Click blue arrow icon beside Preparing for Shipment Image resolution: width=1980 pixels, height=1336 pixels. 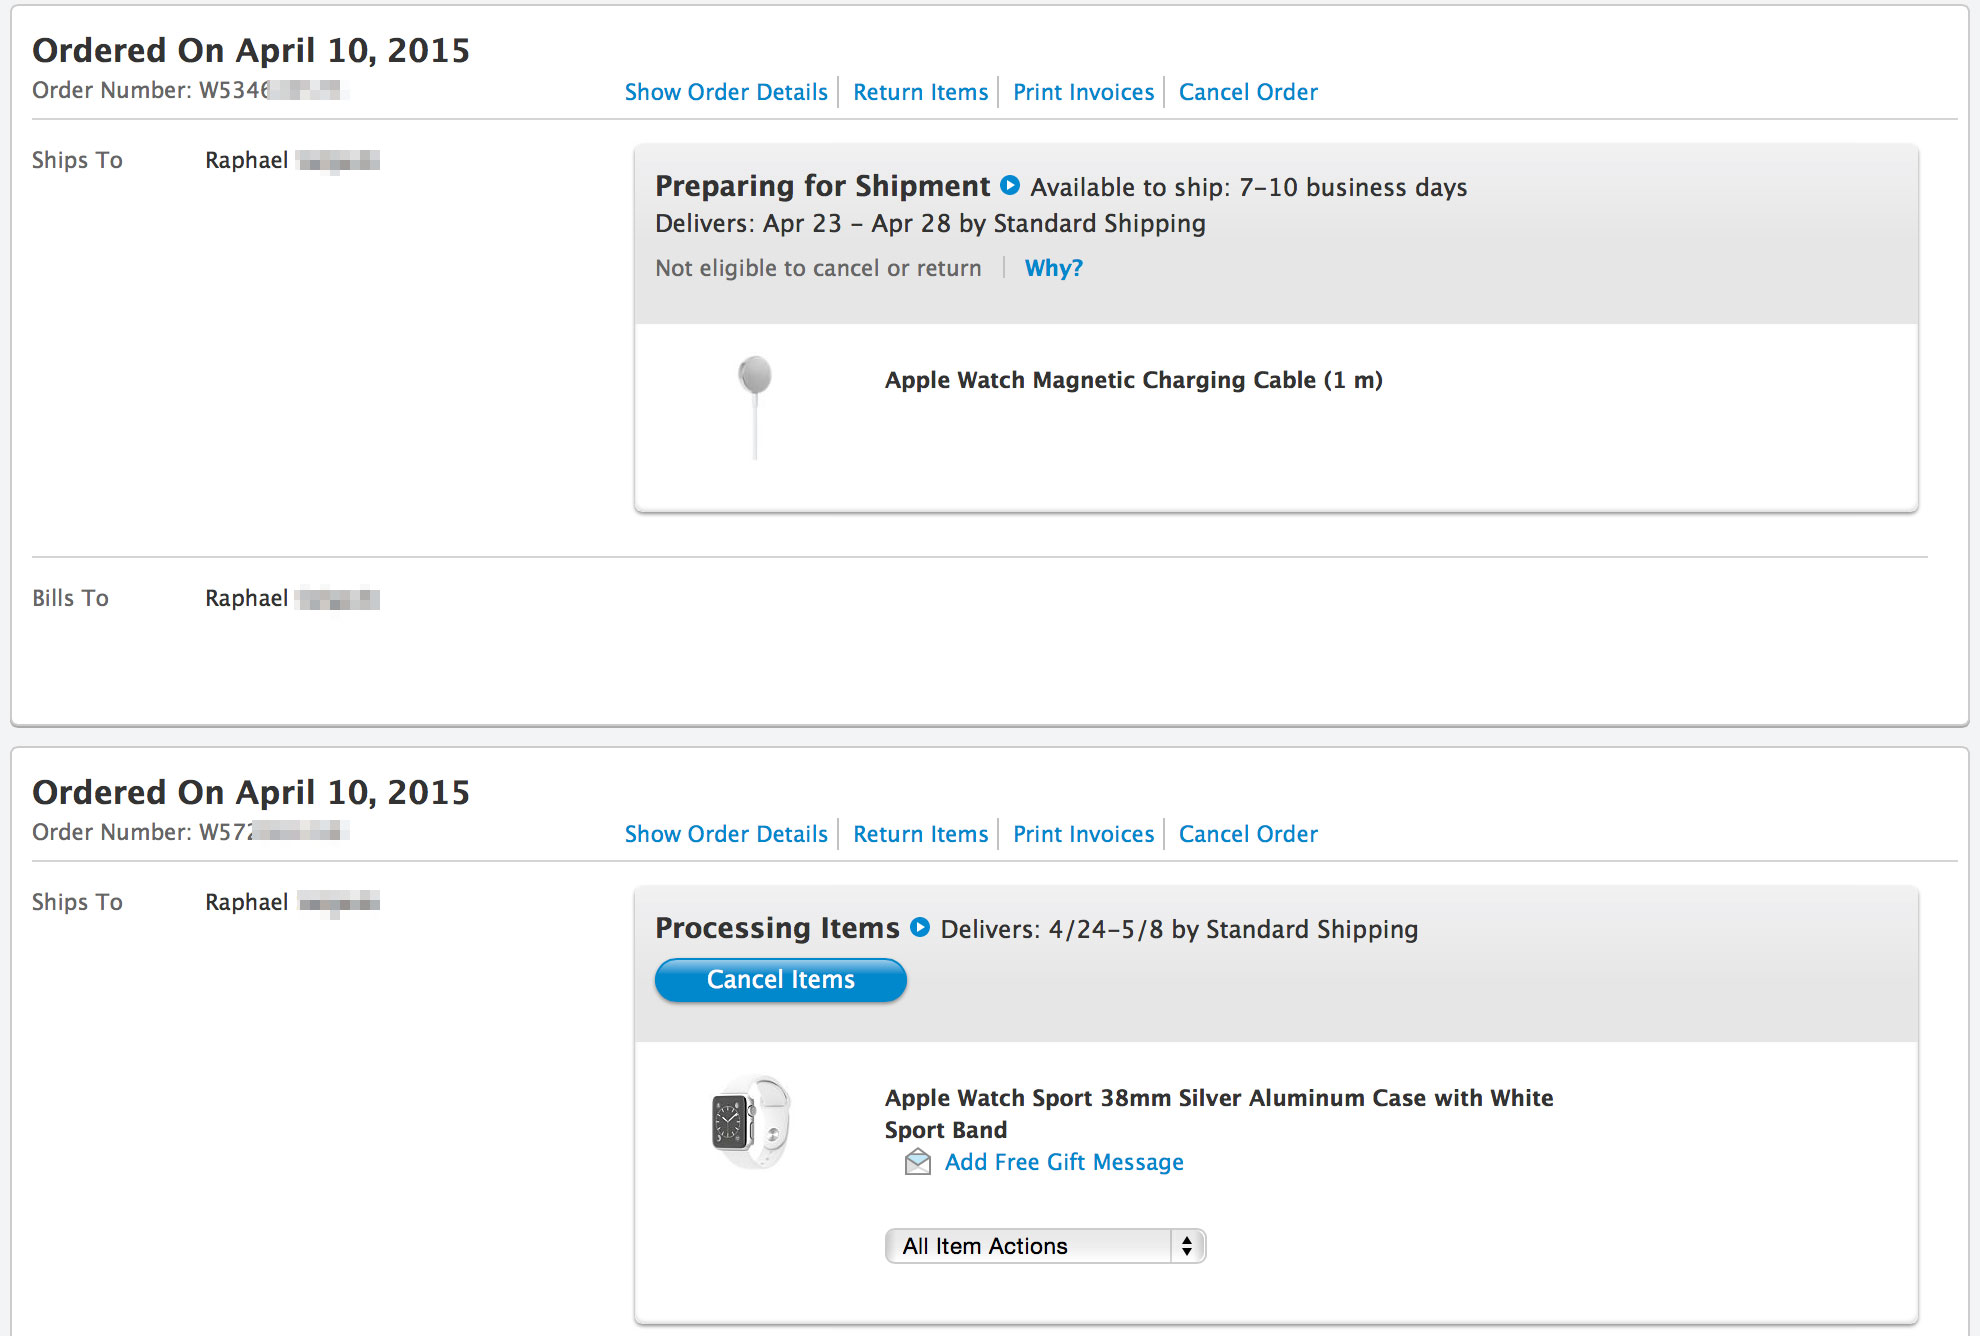(1010, 186)
